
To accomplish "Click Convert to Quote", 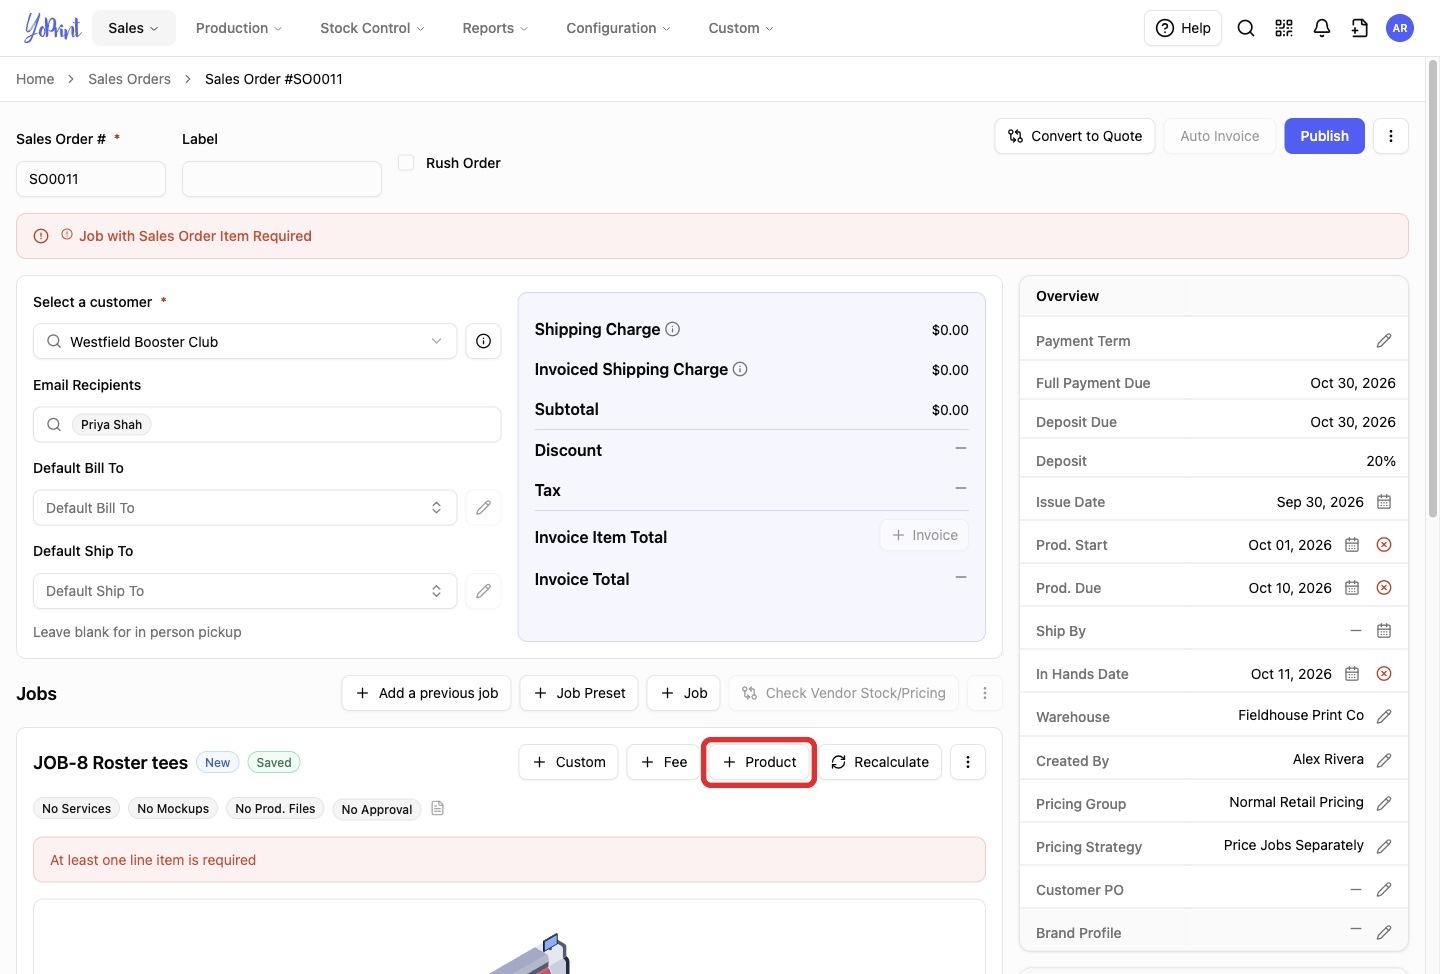I will [1075, 136].
